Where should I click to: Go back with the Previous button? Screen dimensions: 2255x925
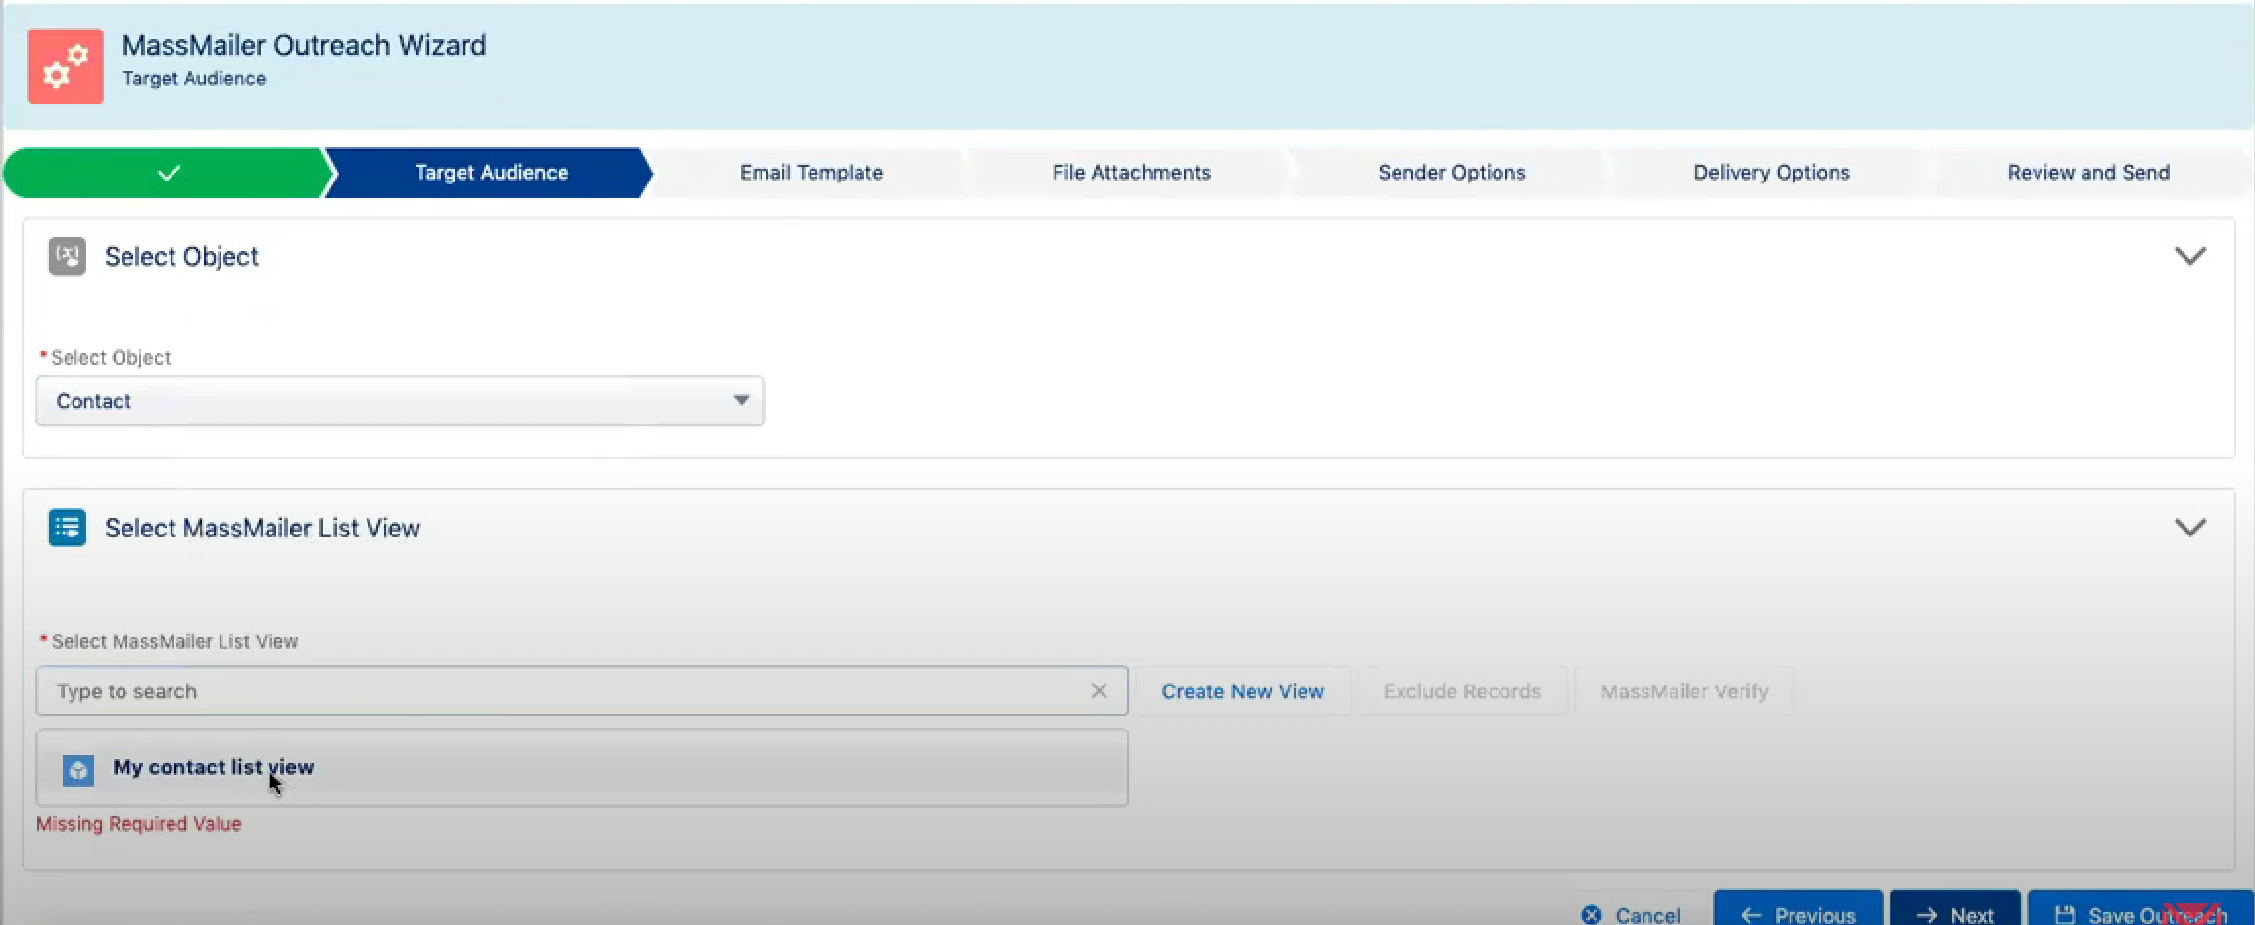1798,908
